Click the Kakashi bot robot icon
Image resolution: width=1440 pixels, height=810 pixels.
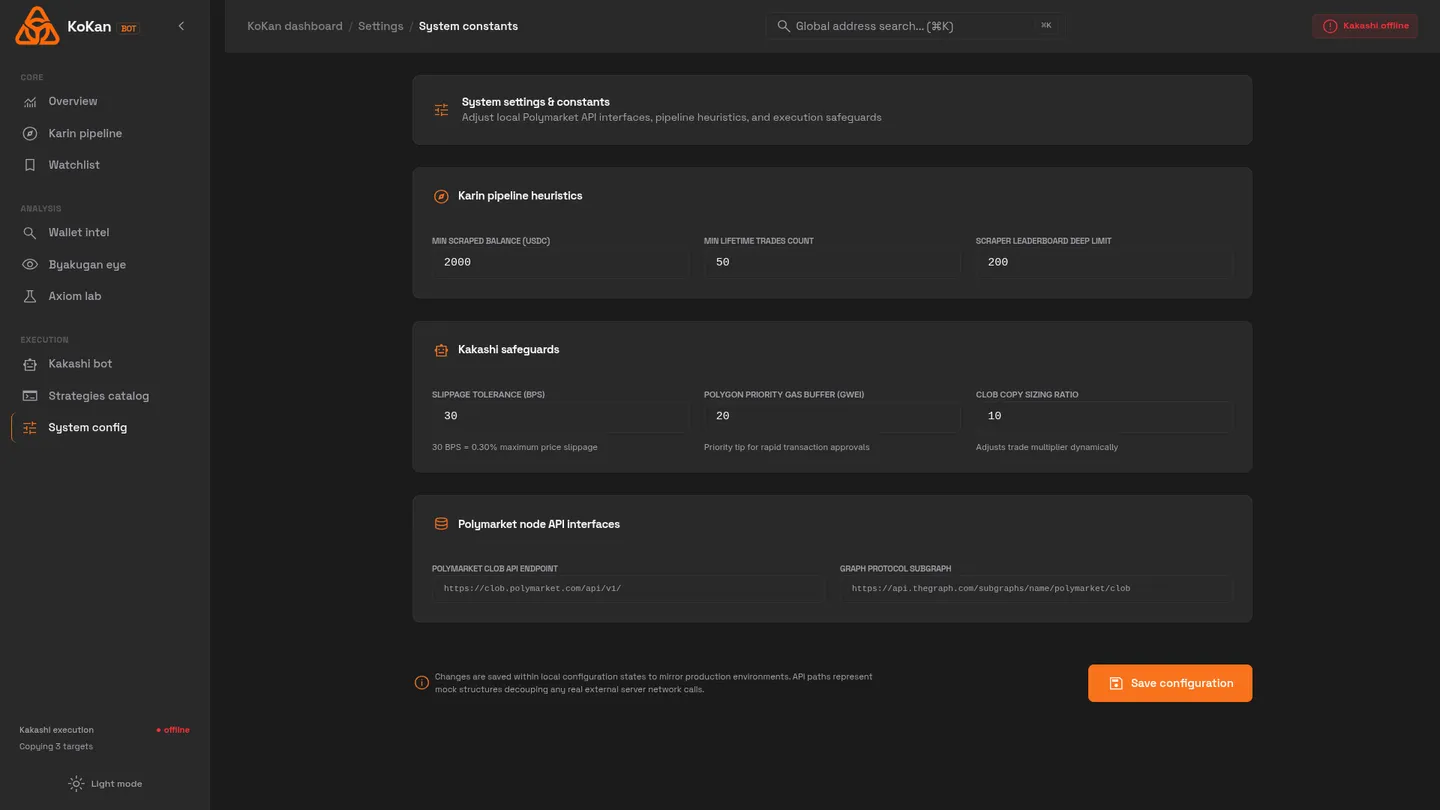(x=30, y=364)
